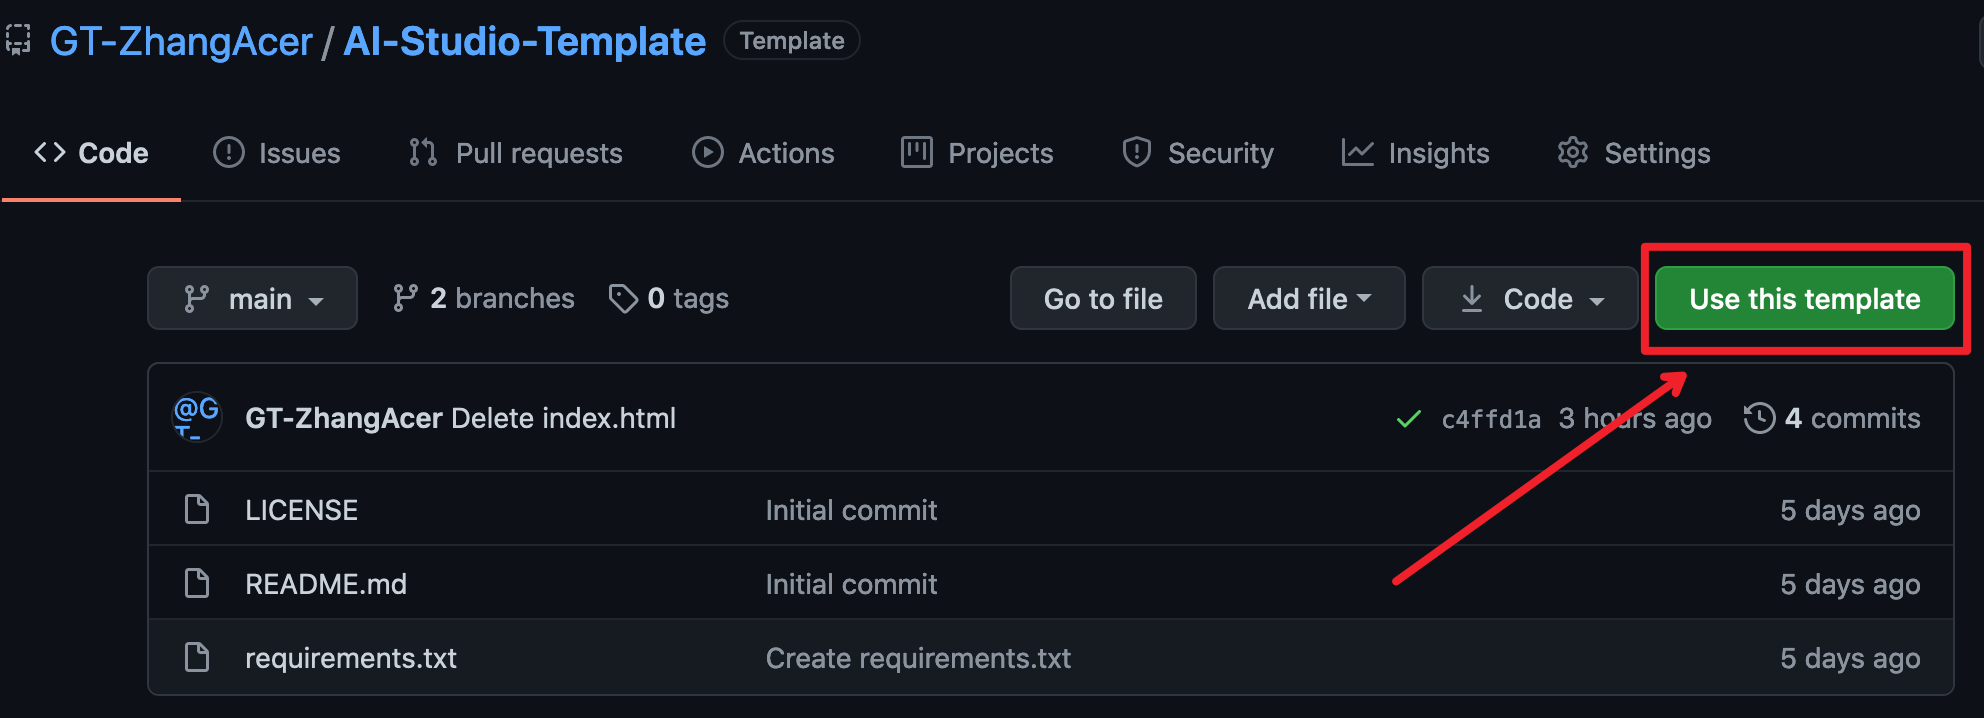This screenshot has width=1984, height=718.
Task: Click the 3 hours ago timestamp
Action: [1635, 418]
